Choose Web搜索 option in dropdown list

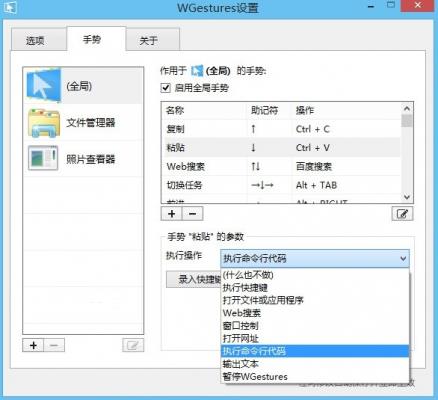tap(315, 313)
